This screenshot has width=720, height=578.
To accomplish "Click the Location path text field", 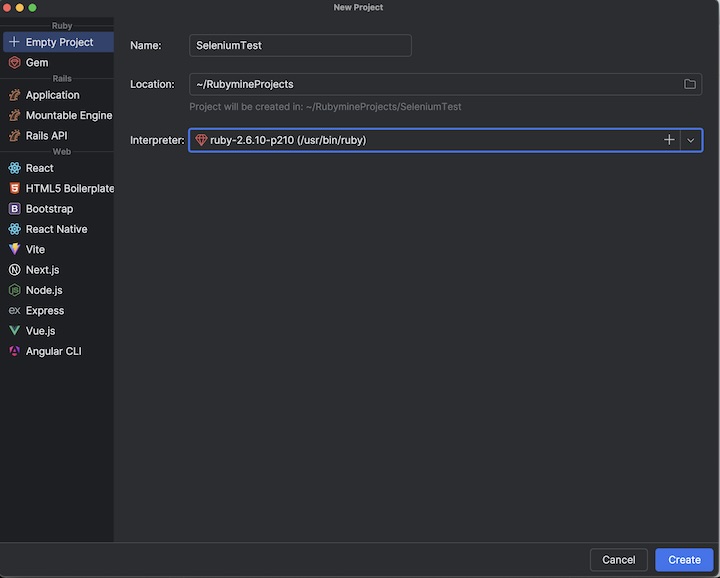I will point(430,84).
